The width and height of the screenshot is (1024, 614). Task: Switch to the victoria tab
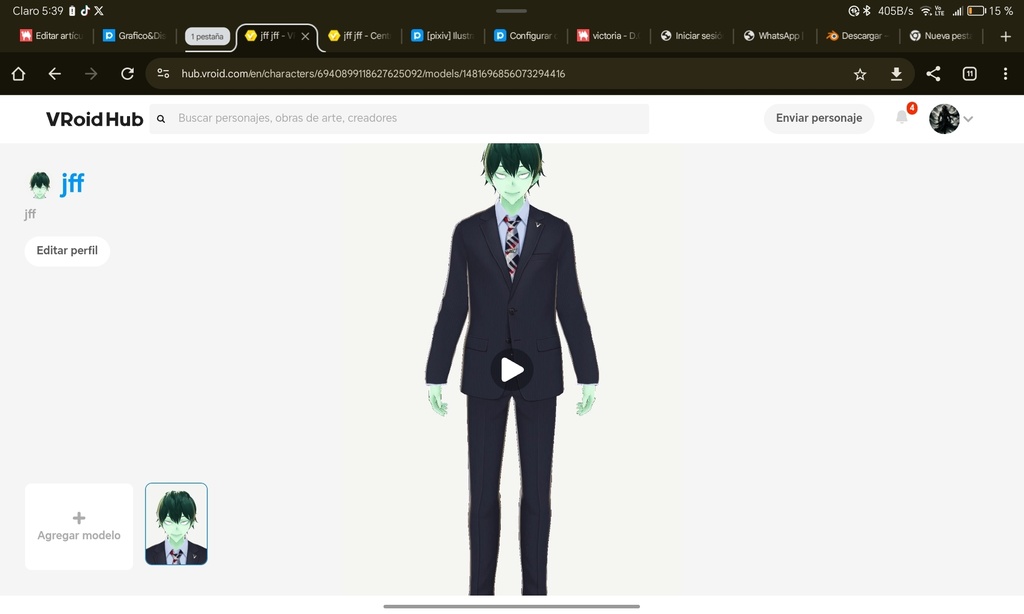pyautogui.click(x=609, y=36)
